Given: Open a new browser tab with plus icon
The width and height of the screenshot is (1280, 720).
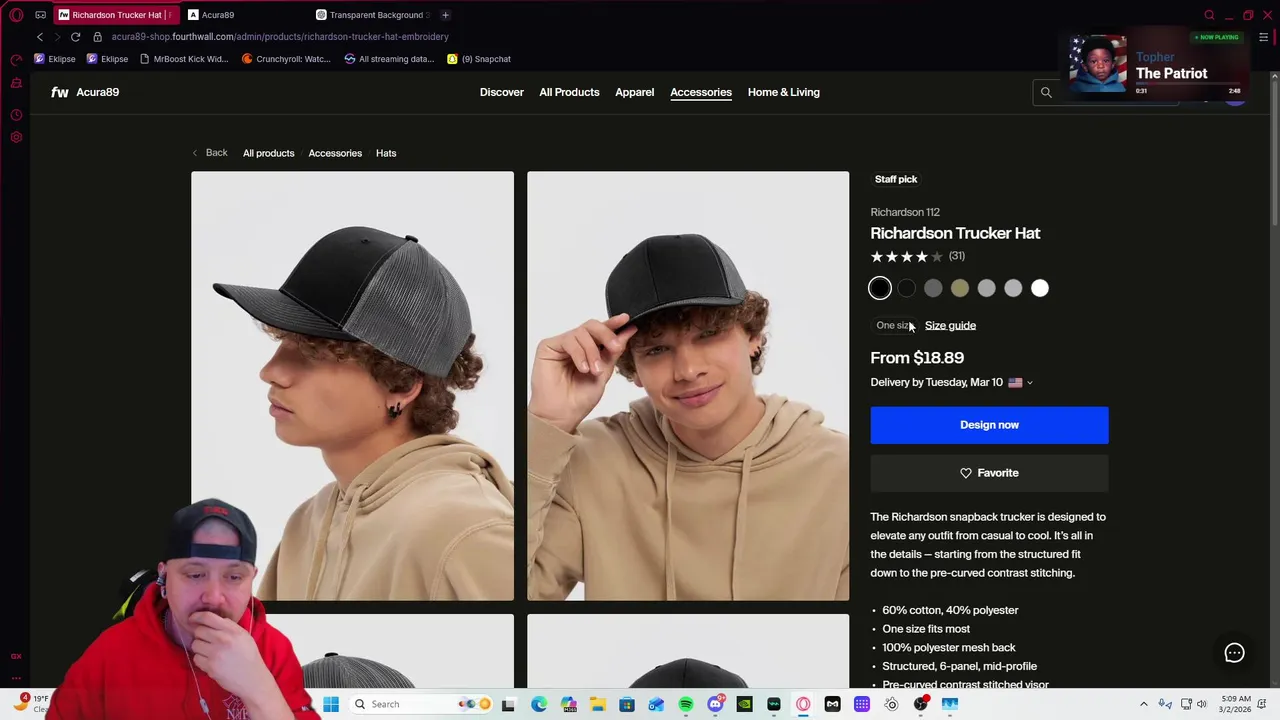Looking at the screenshot, I should 445,15.
